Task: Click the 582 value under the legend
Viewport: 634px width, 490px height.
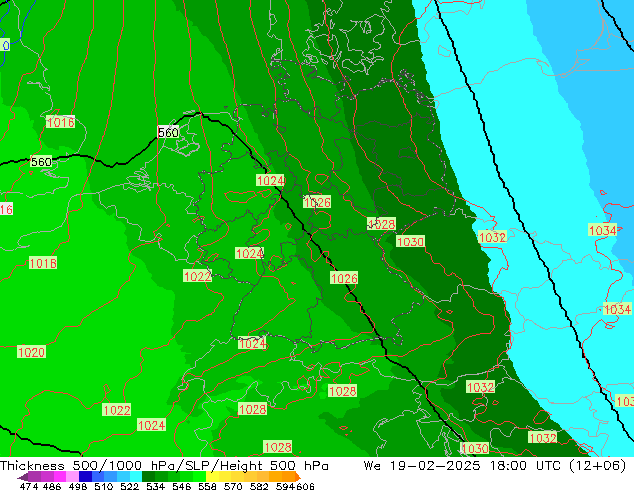Action: (259, 486)
